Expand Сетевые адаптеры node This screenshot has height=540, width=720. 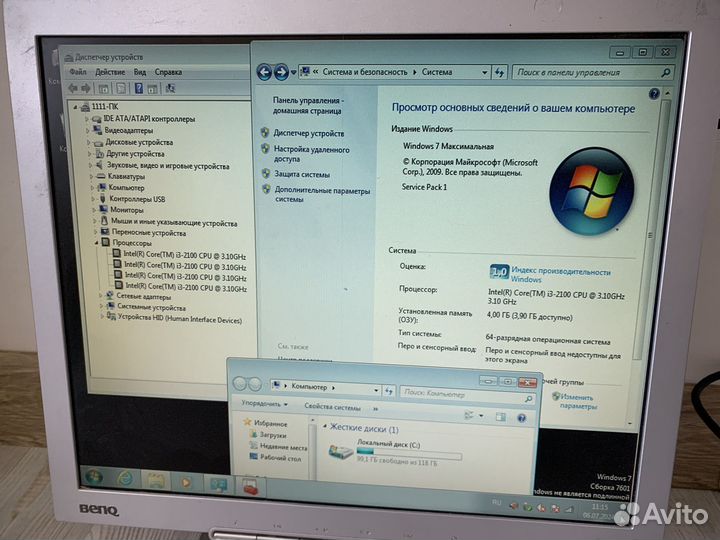tap(101, 296)
